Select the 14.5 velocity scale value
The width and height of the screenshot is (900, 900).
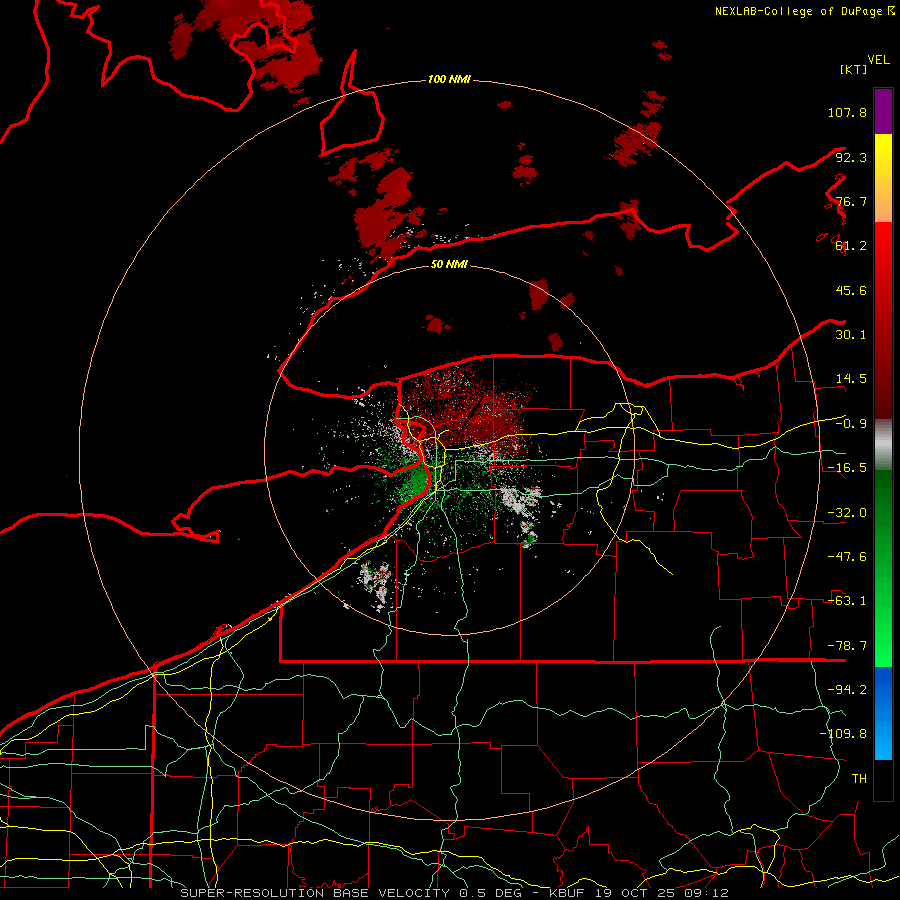pos(851,379)
